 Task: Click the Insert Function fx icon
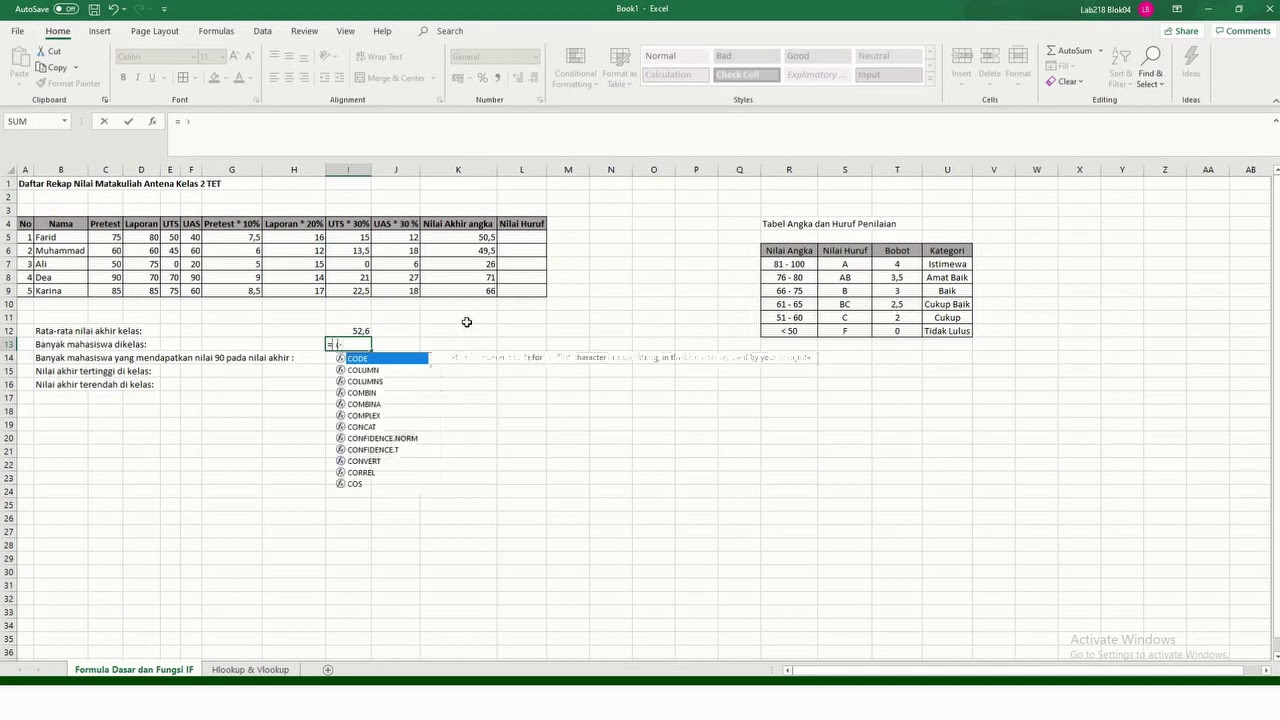[152, 121]
